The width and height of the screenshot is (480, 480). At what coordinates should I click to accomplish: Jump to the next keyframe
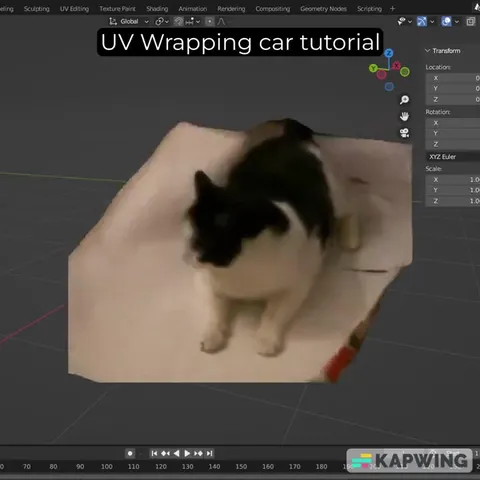[198, 453]
